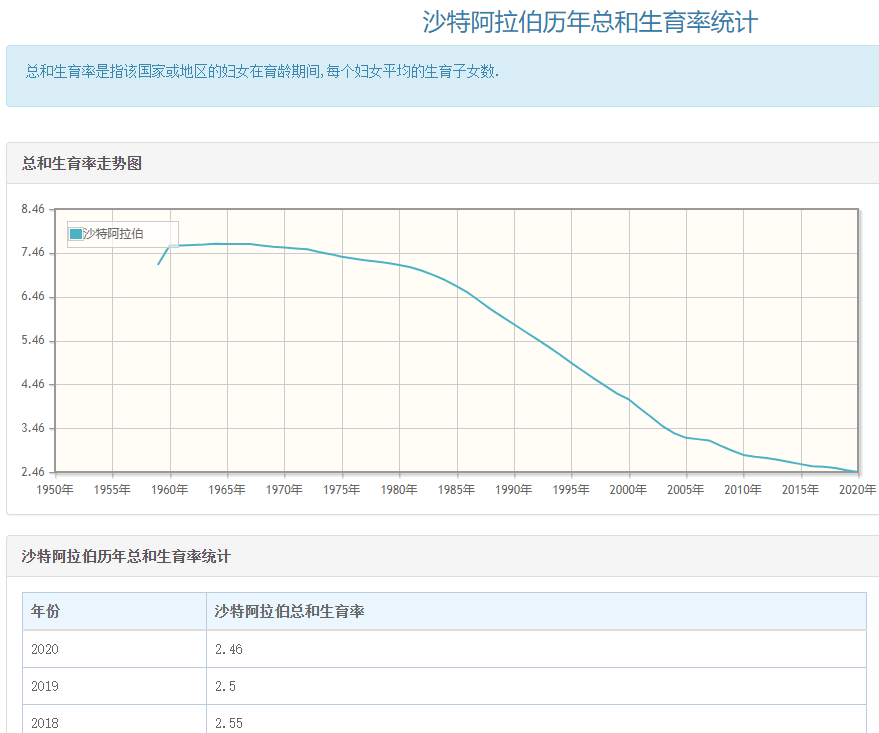Click the 5.46 y-axis label
This screenshot has width=879, height=733.
pos(33,341)
